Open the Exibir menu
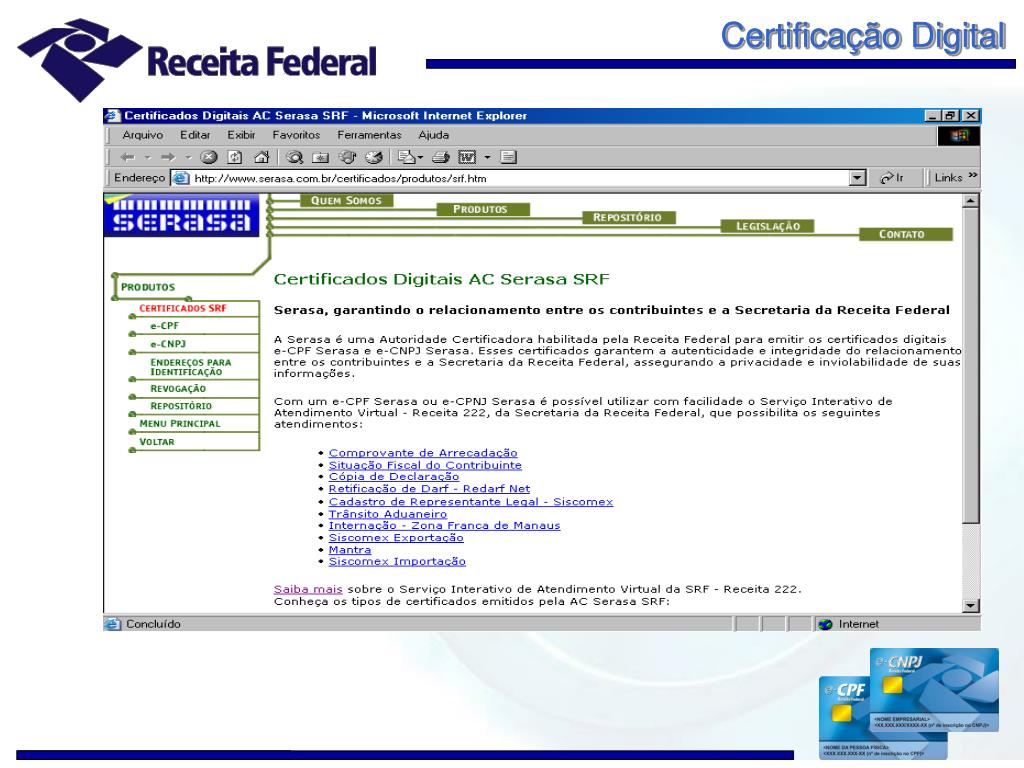1024x768 pixels. [241, 135]
